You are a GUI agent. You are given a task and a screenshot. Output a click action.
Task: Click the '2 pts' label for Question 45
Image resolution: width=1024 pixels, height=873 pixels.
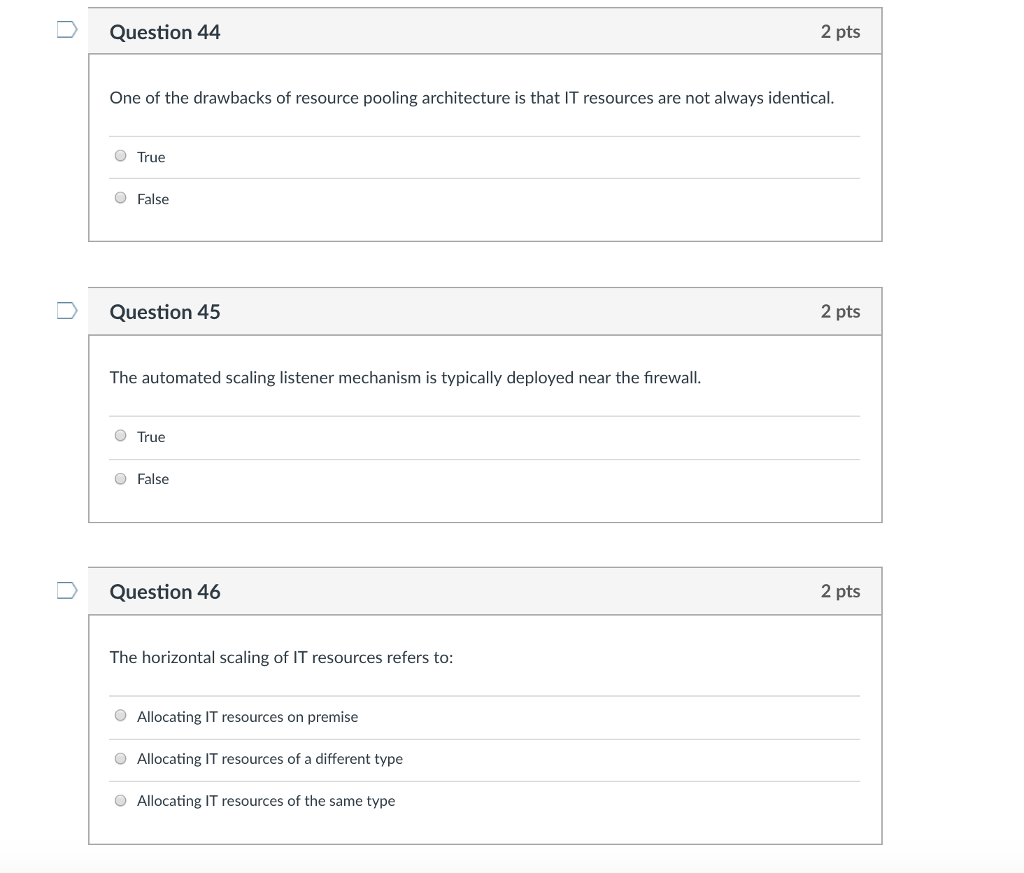tap(838, 312)
